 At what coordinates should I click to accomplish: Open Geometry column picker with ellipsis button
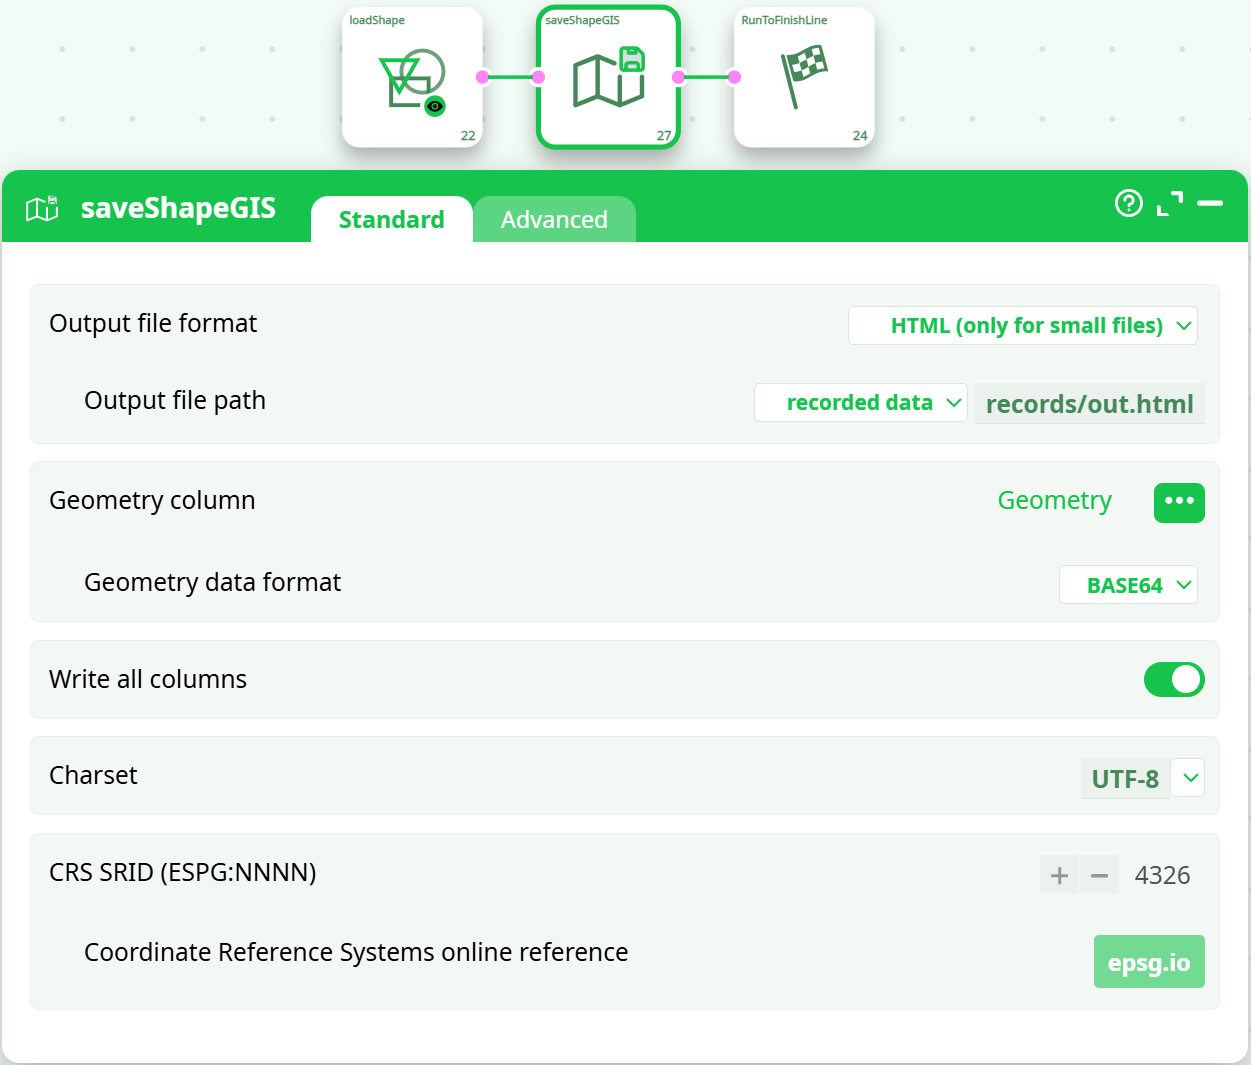pos(1179,502)
